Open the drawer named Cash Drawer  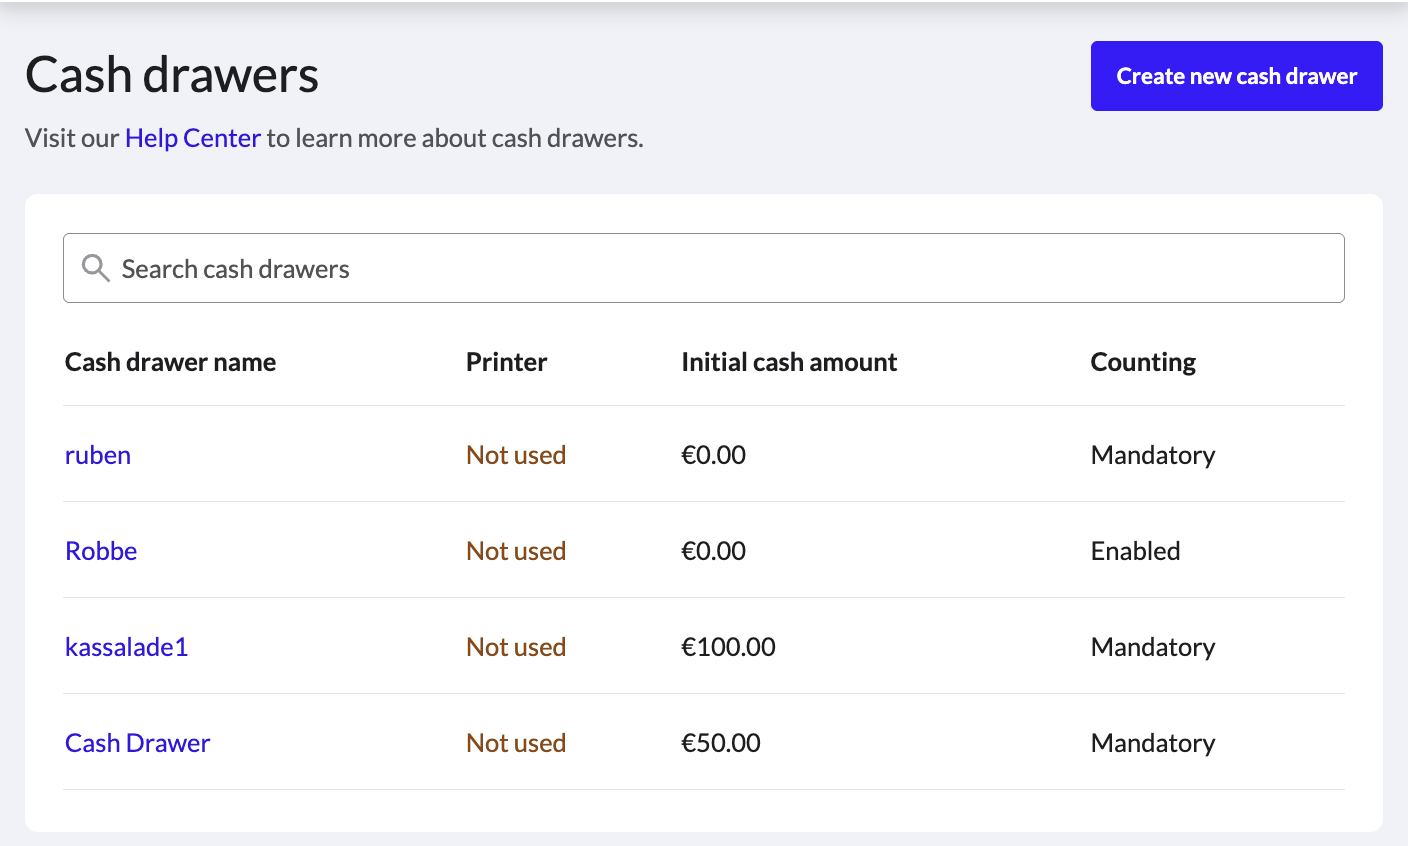pyautogui.click(x=138, y=743)
